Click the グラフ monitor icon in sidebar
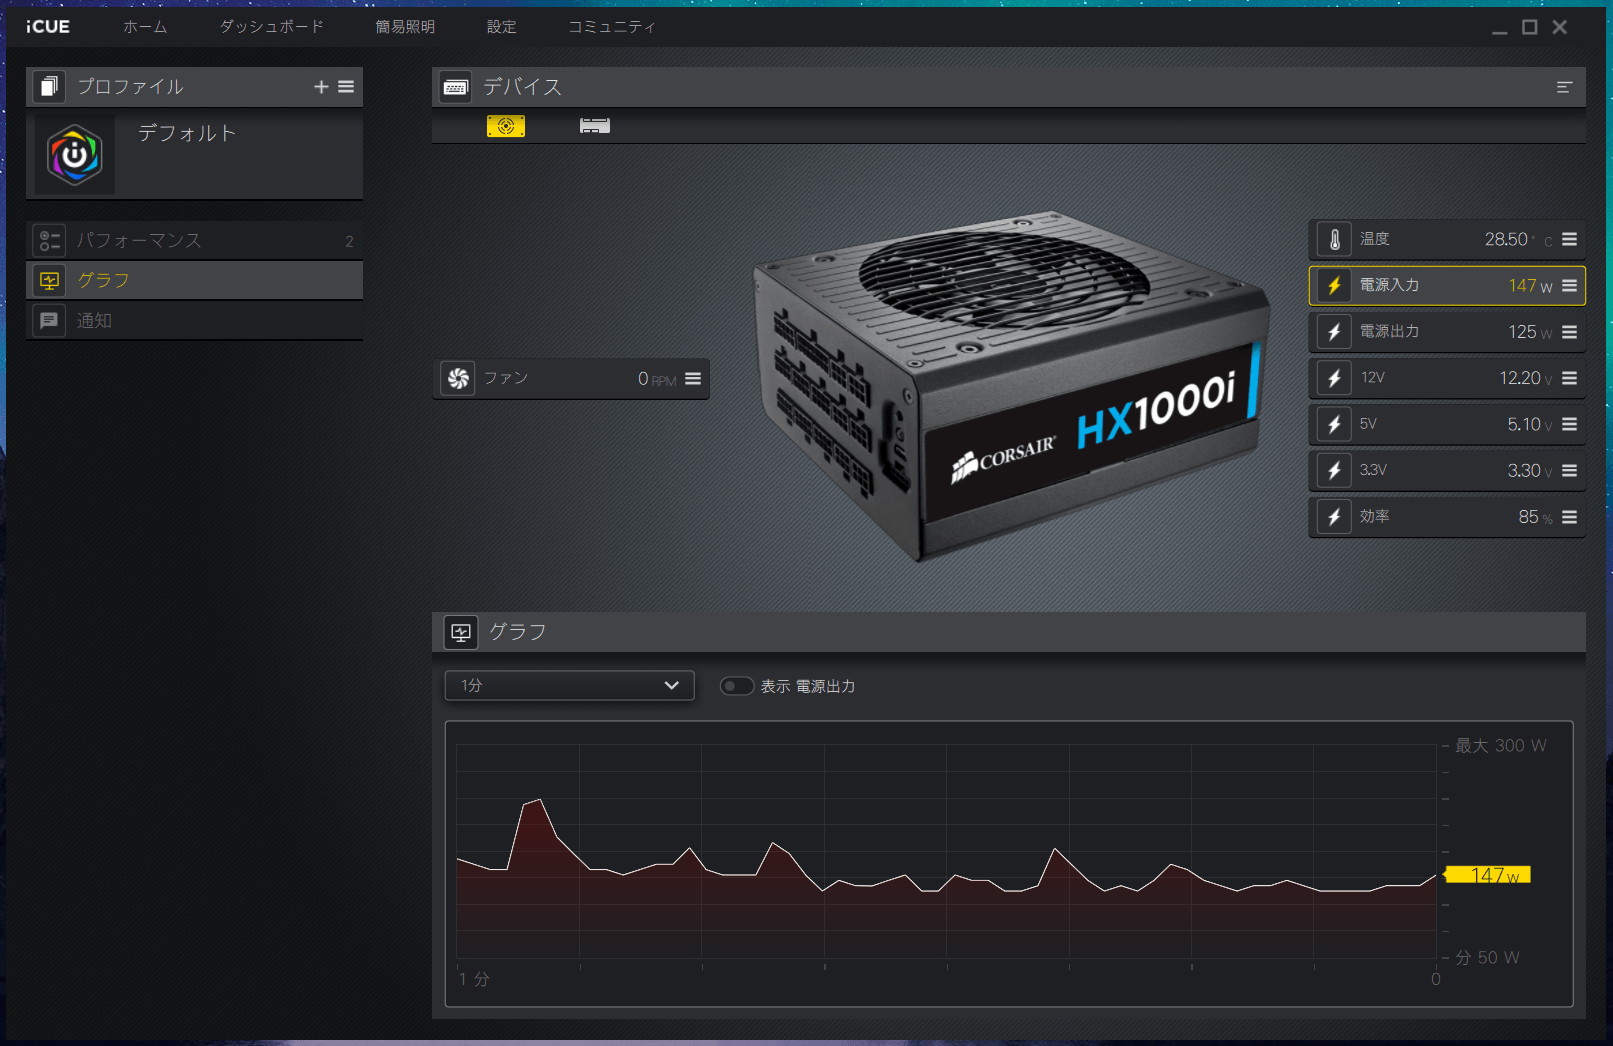The width and height of the screenshot is (1613, 1046). tap(49, 281)
